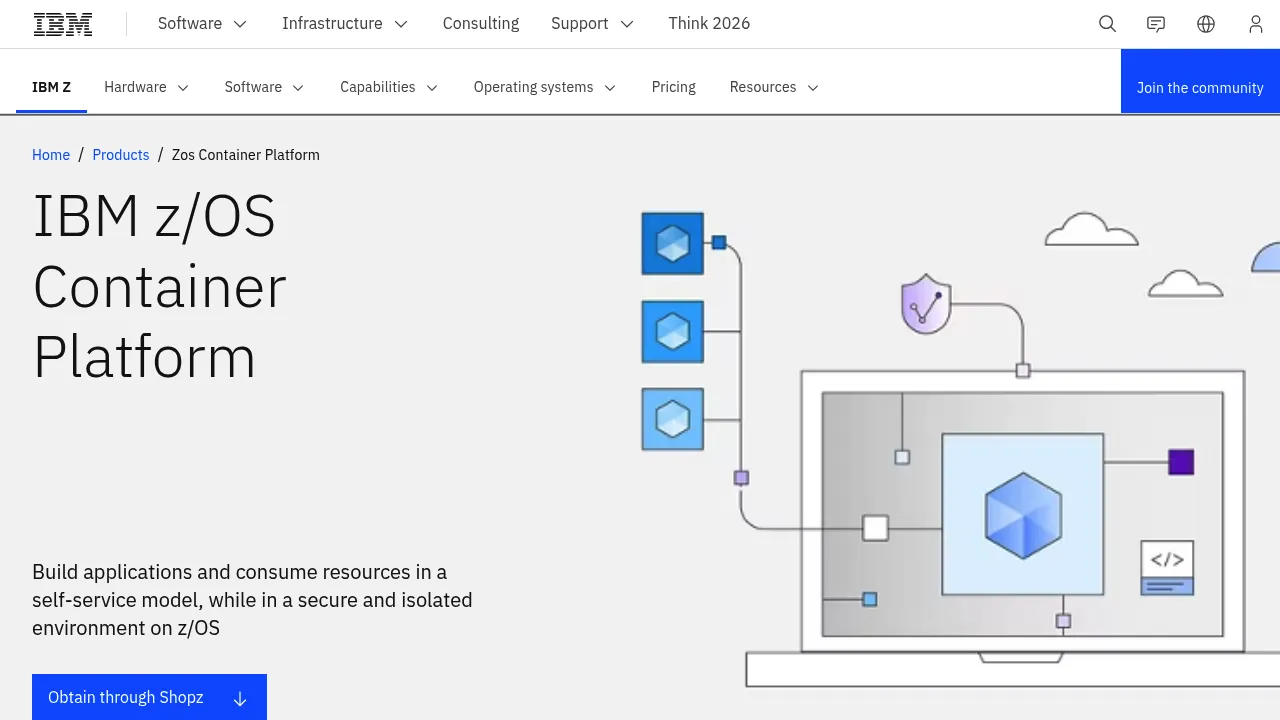Open the Think 2026 menu item

[709, 24]
